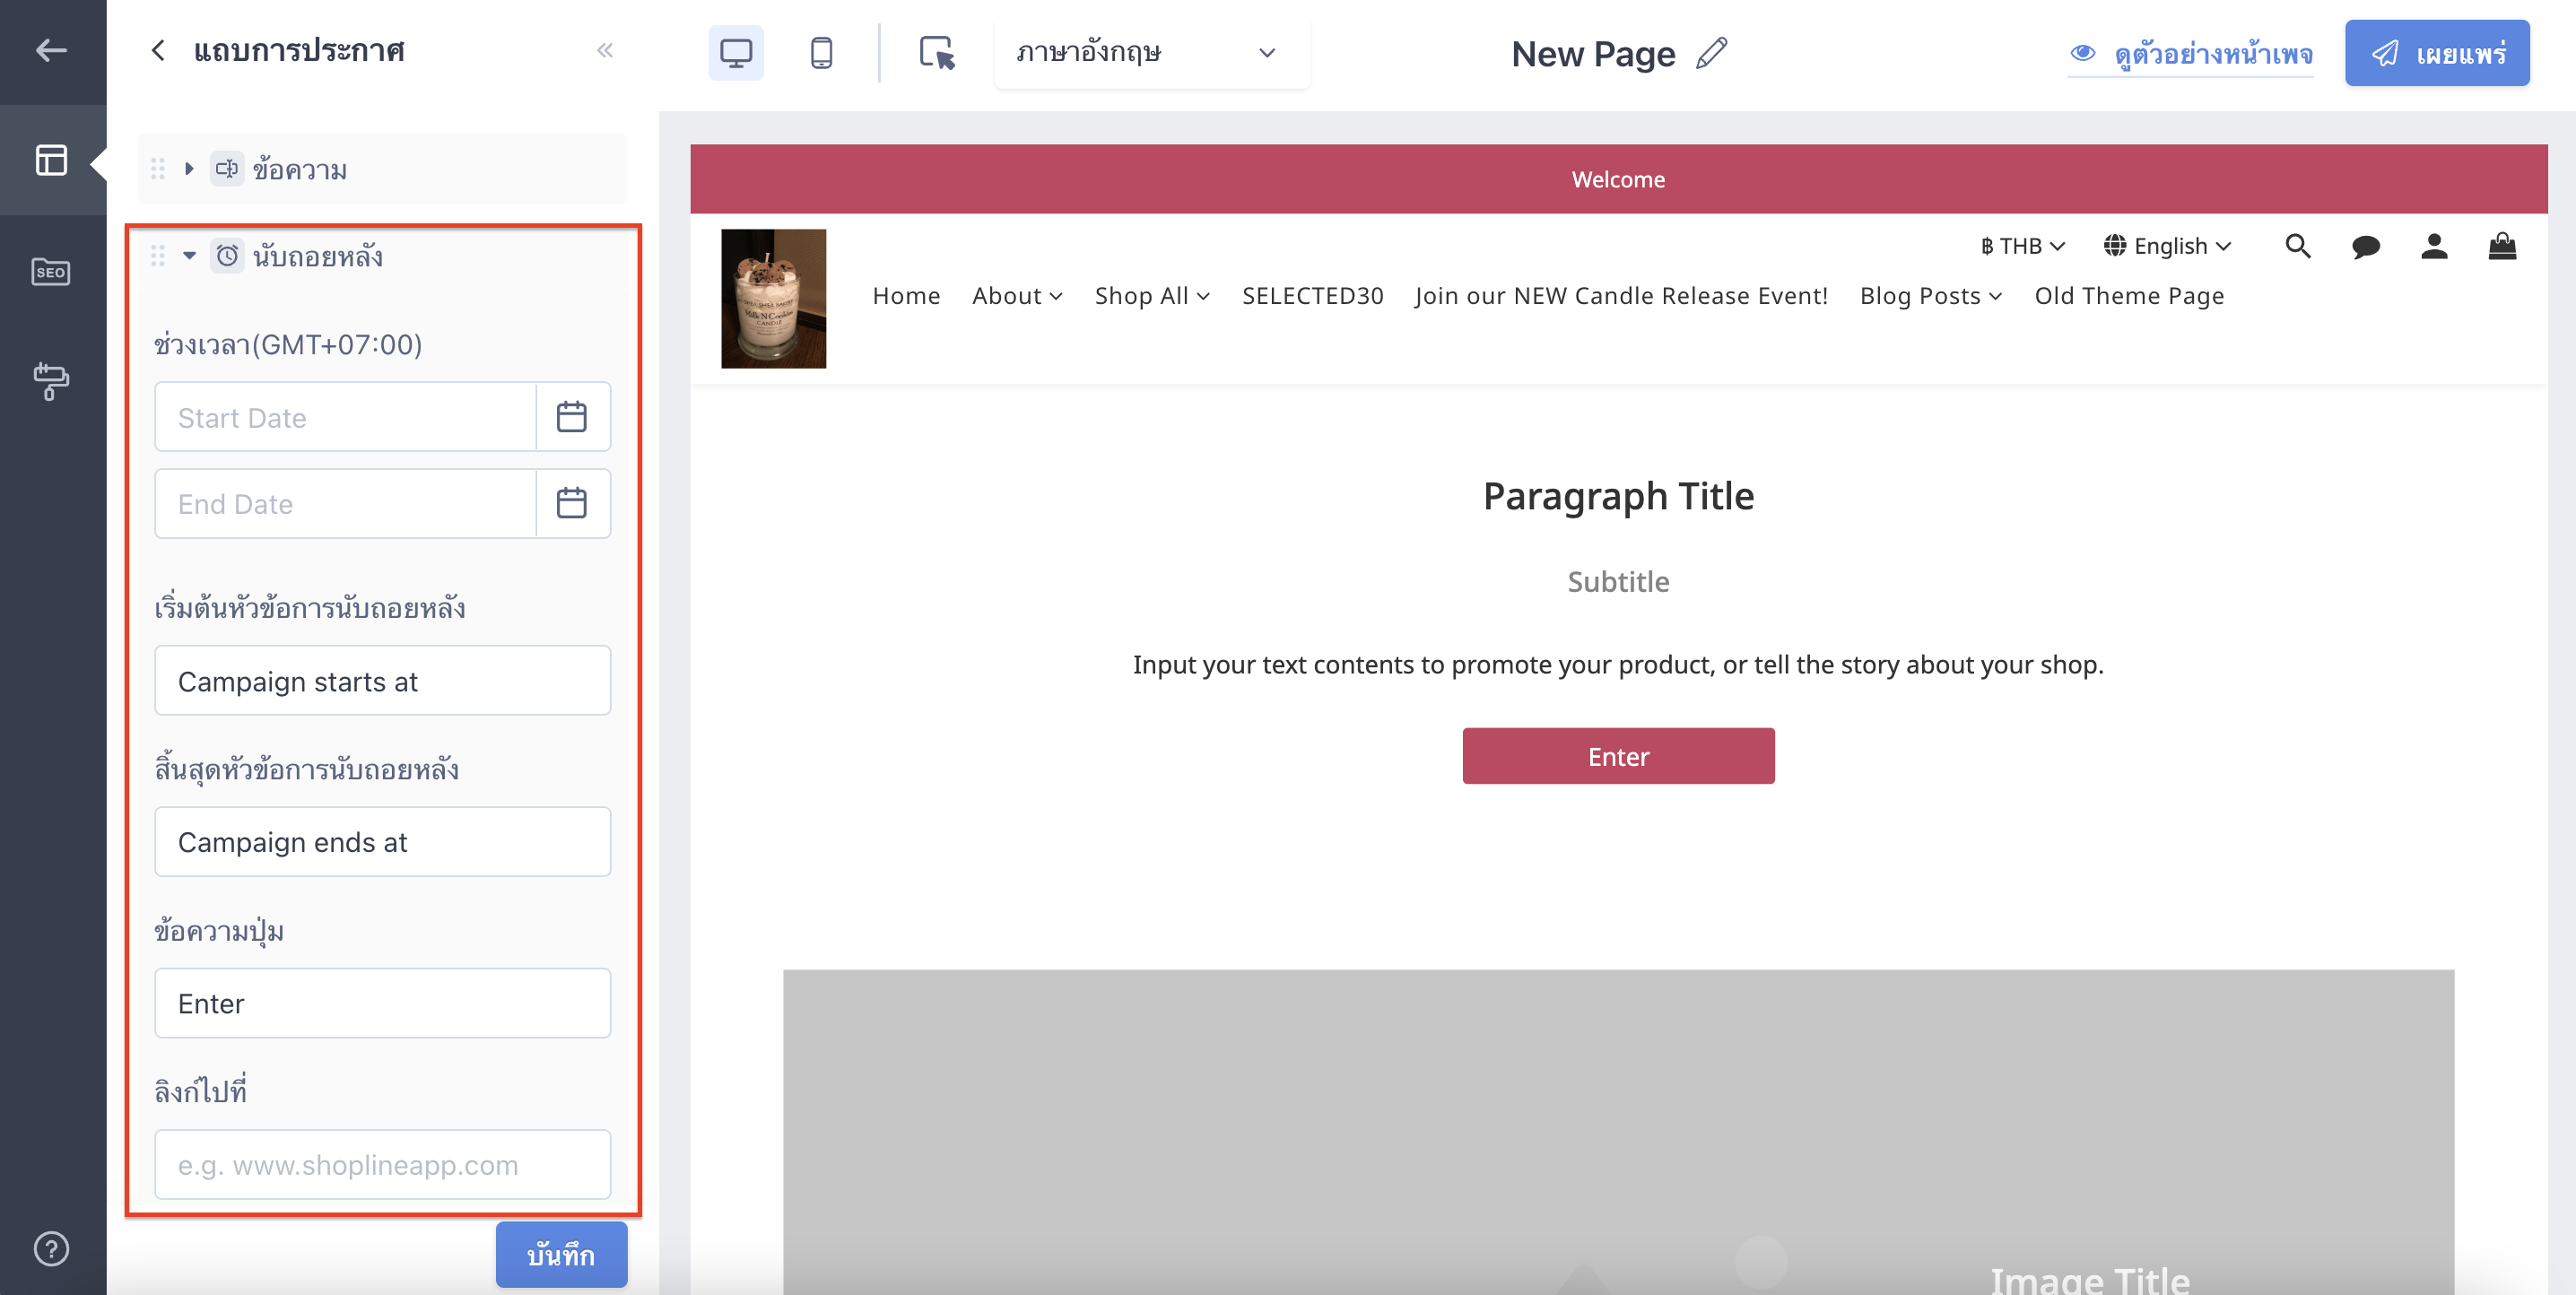Click the candle shop logo thumbnail
Image resolution: width=2576 pixels, height=1295 pixels.
(x=774, y=299)
